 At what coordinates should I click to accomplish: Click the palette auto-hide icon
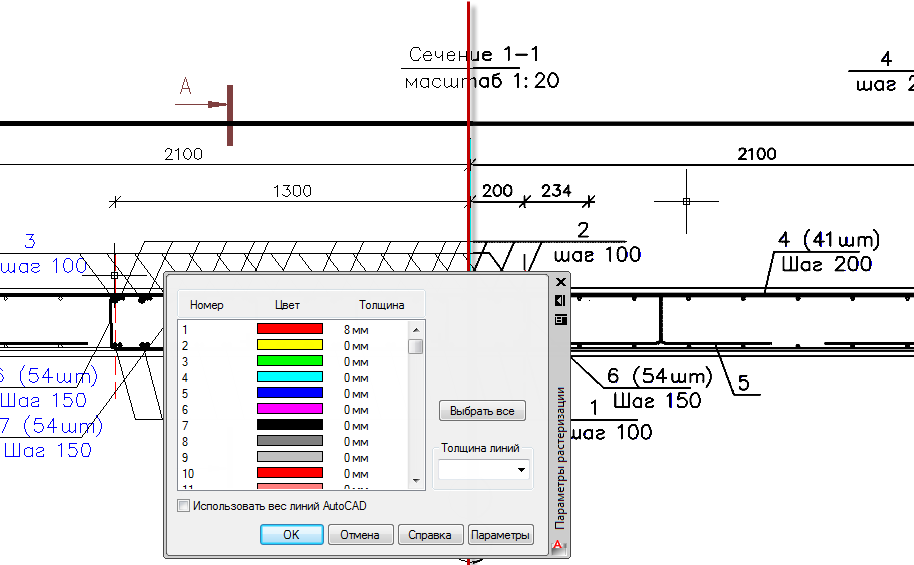[x=560, y=300]
